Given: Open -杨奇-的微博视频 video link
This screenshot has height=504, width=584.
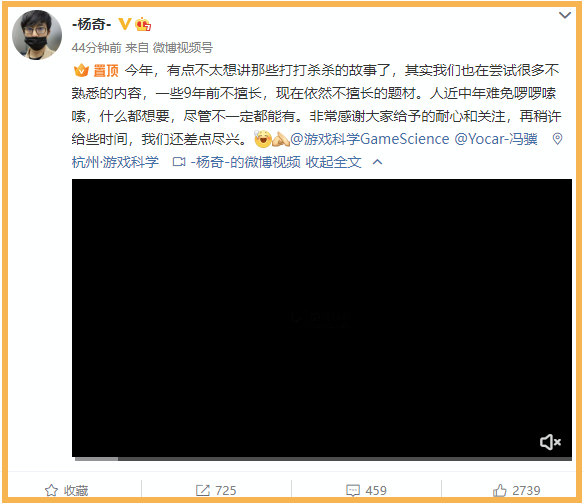Looking at the screenshot, I should [x=245, y=162].
